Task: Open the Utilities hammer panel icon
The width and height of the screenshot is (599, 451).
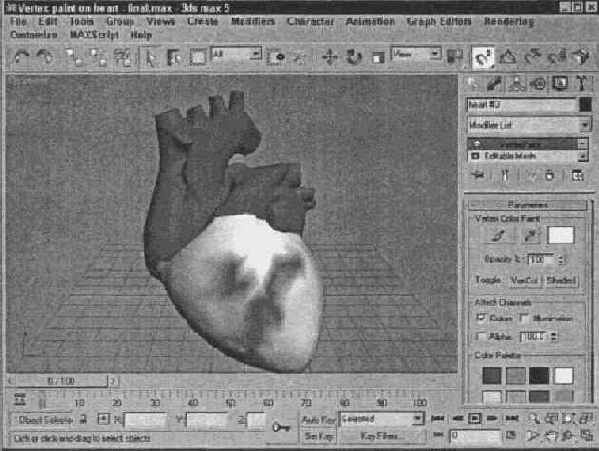Action: (581, 83)
